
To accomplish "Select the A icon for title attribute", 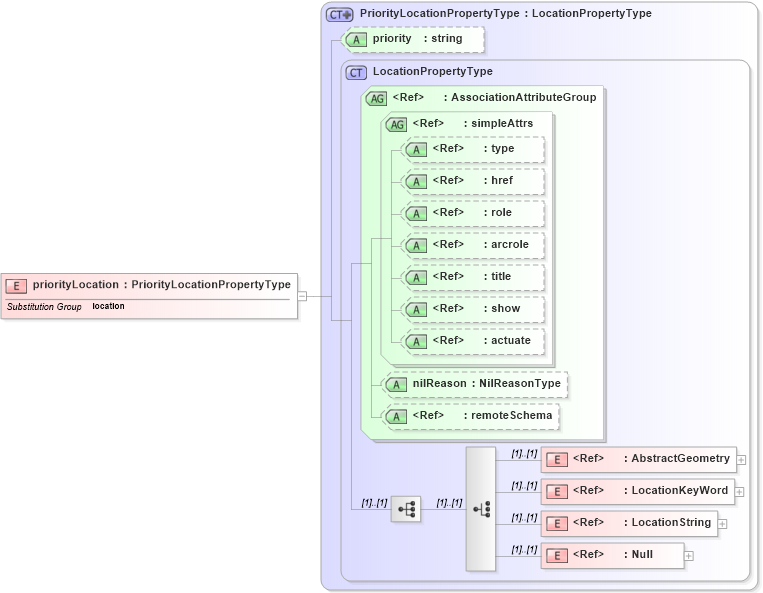I will 416,278.
